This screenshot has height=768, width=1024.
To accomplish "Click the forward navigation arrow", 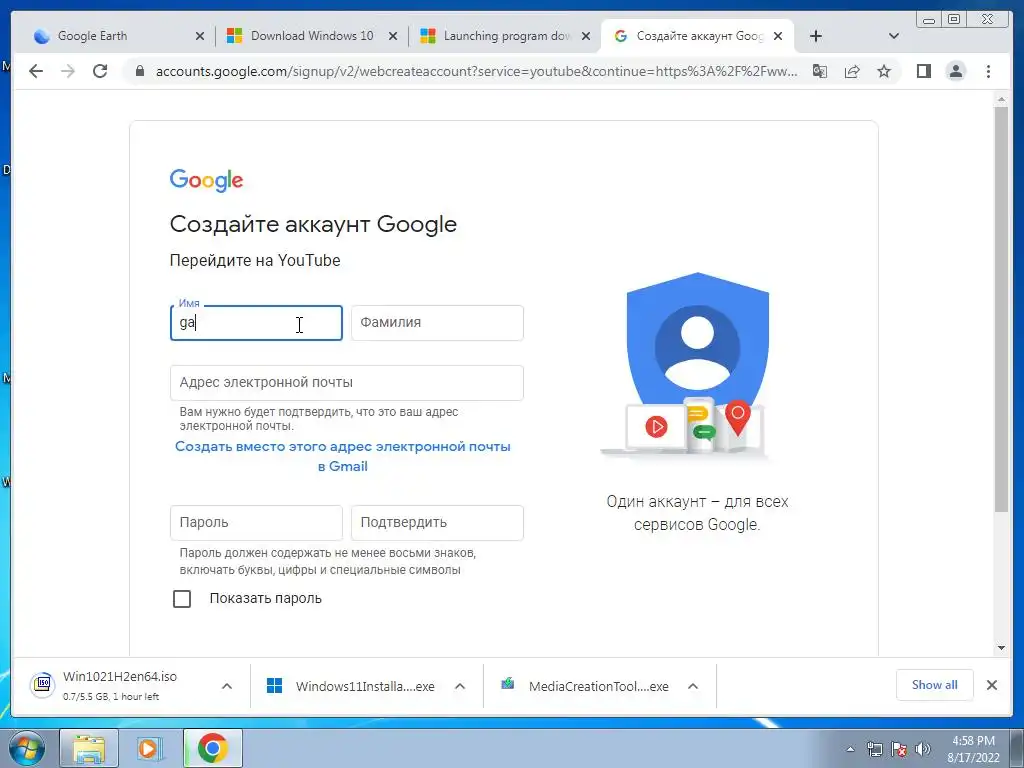I will (68, 71).
